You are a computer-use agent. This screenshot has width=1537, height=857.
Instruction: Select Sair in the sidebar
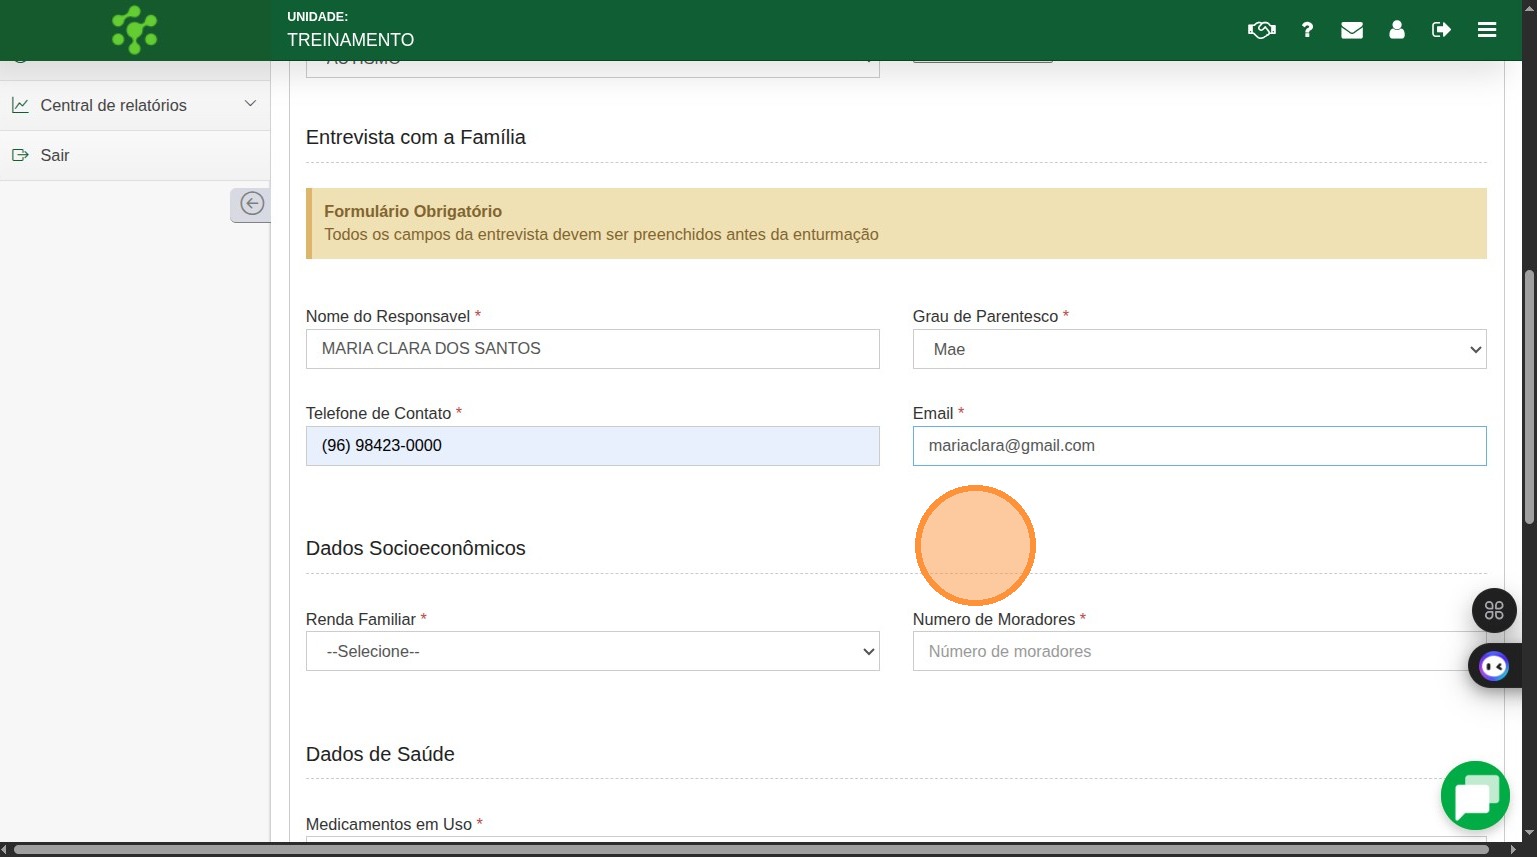tap(55, 155)
